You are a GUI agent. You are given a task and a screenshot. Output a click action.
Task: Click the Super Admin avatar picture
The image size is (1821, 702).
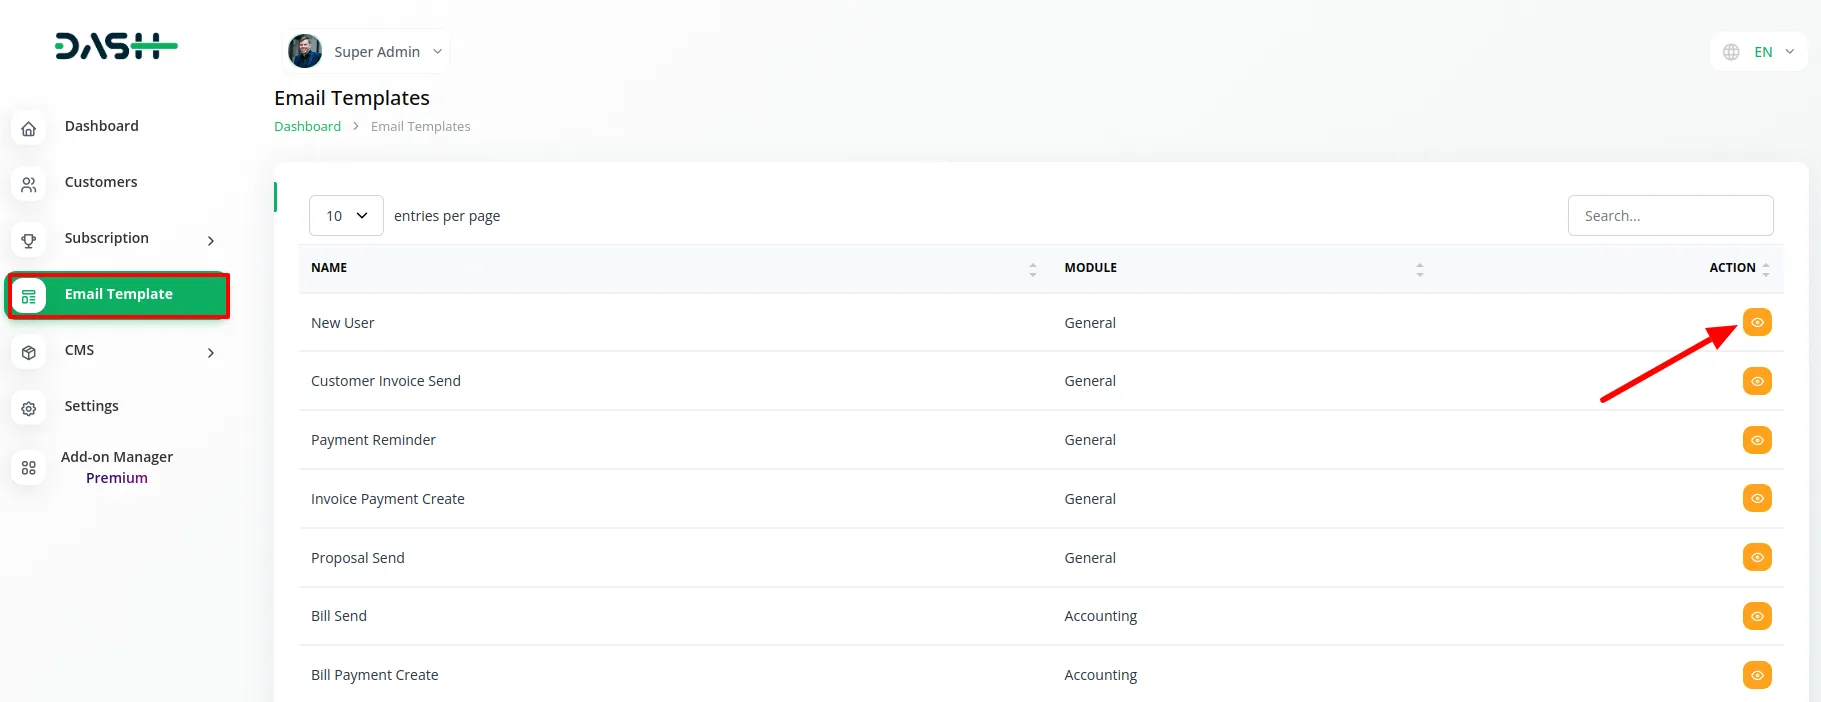(305, 51)
